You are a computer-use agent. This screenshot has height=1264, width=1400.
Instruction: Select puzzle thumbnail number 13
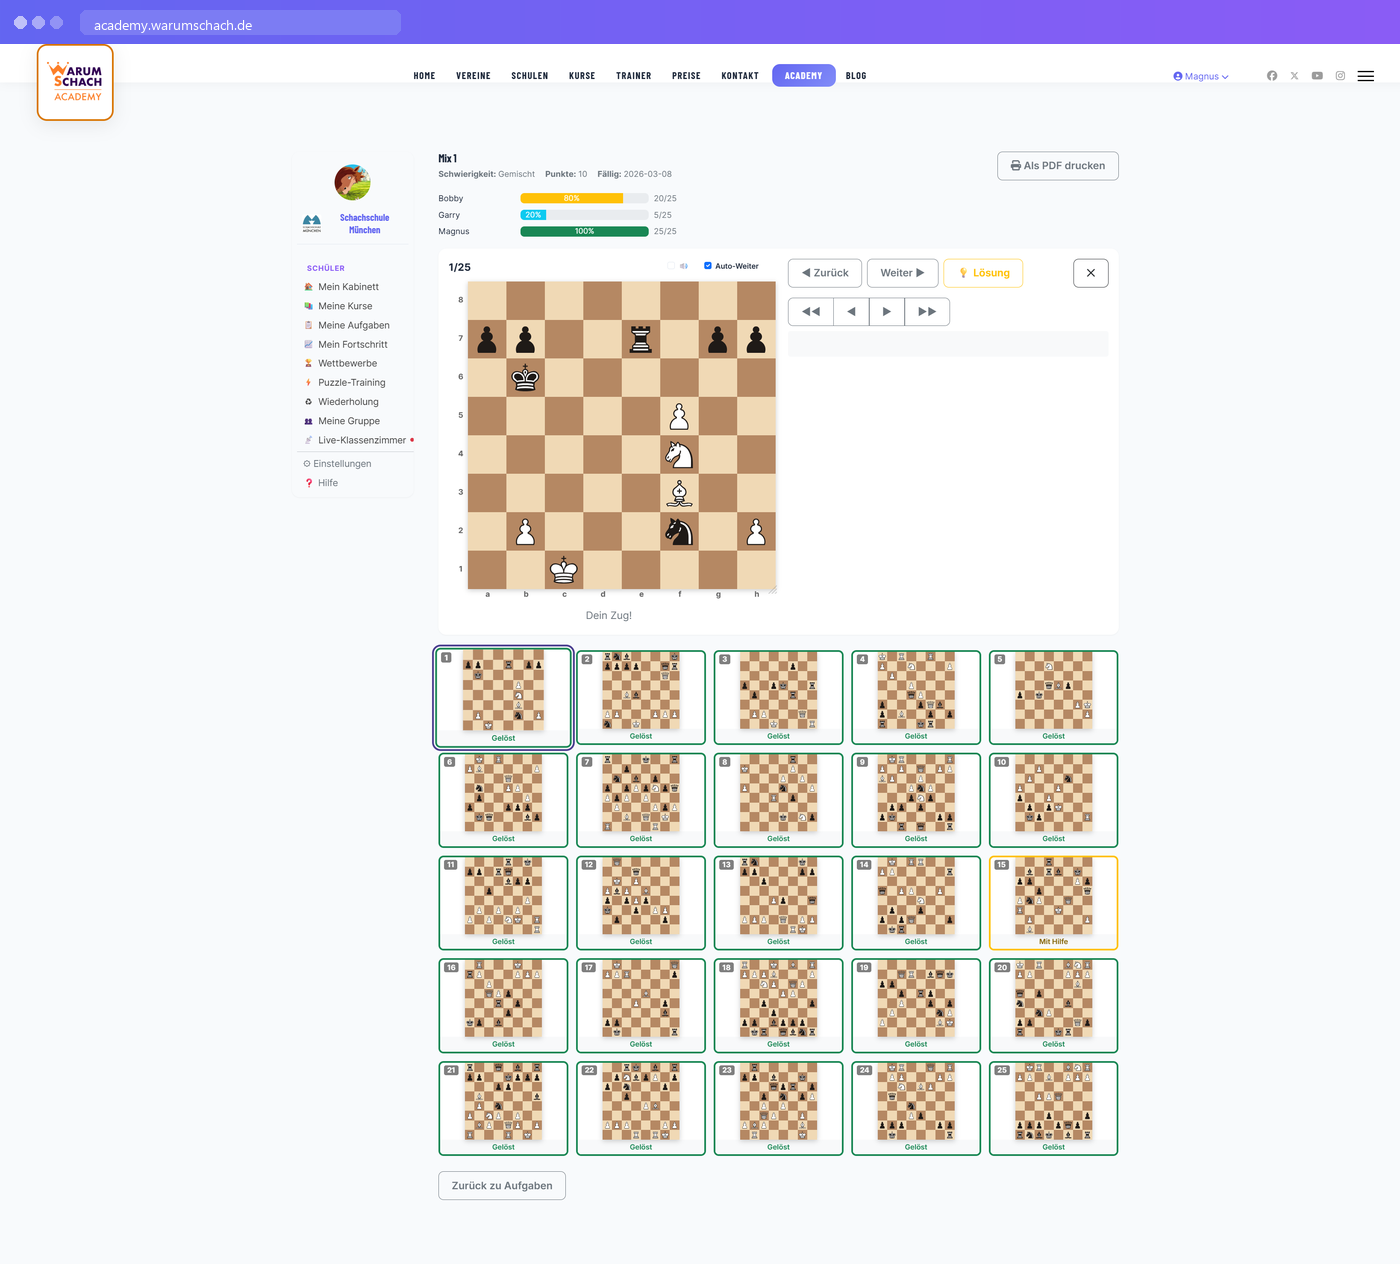pyautogui.click(x=778, y=903)
